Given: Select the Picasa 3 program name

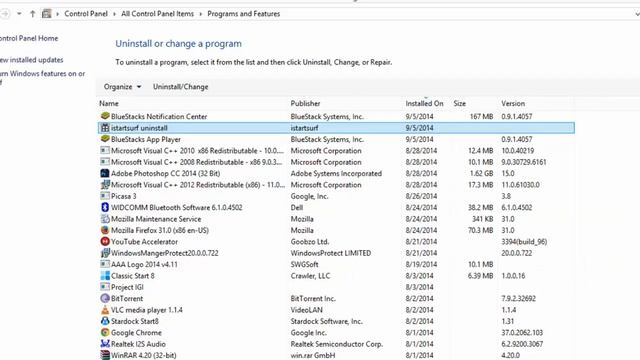Looking at the screenshot, I should (x=124, y=196).
